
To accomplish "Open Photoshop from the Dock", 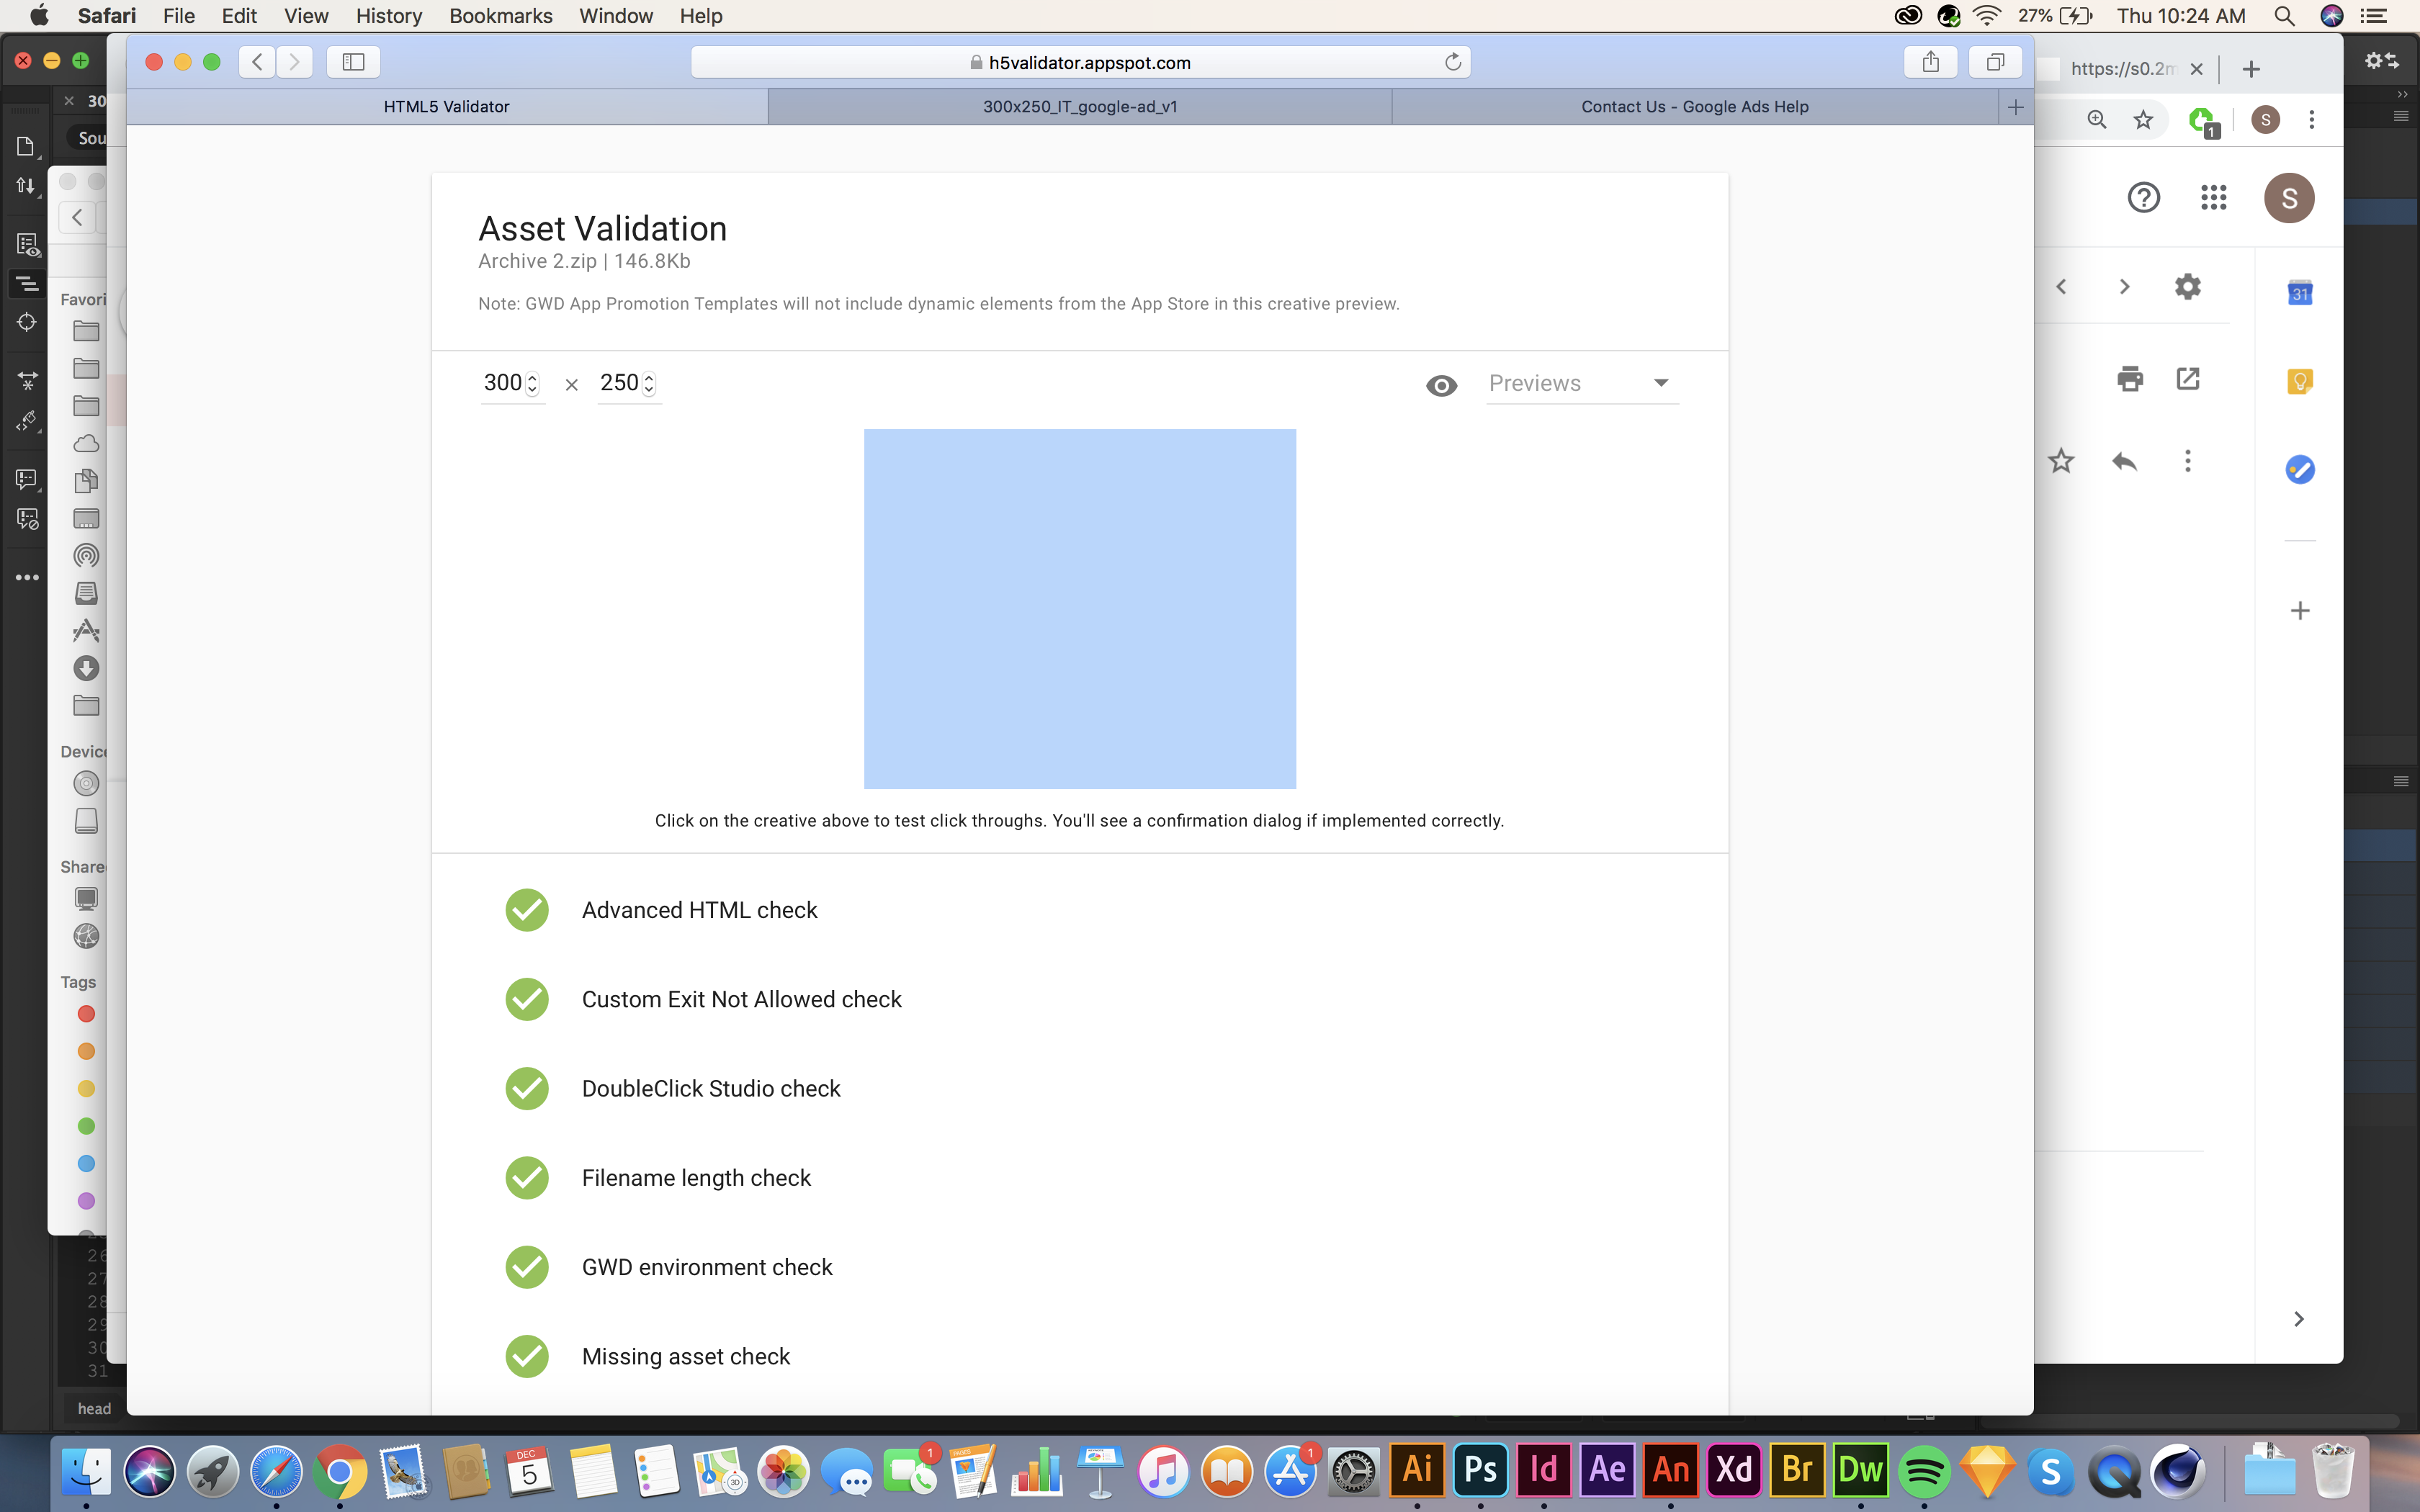I will point(1480,1470).
